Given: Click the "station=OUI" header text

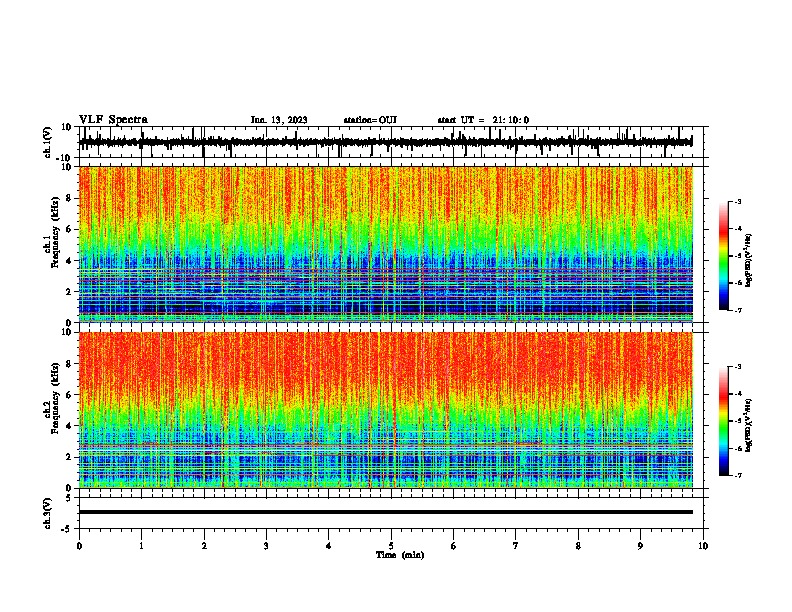Looking at the screenshot, I should [x=370, y=120].
